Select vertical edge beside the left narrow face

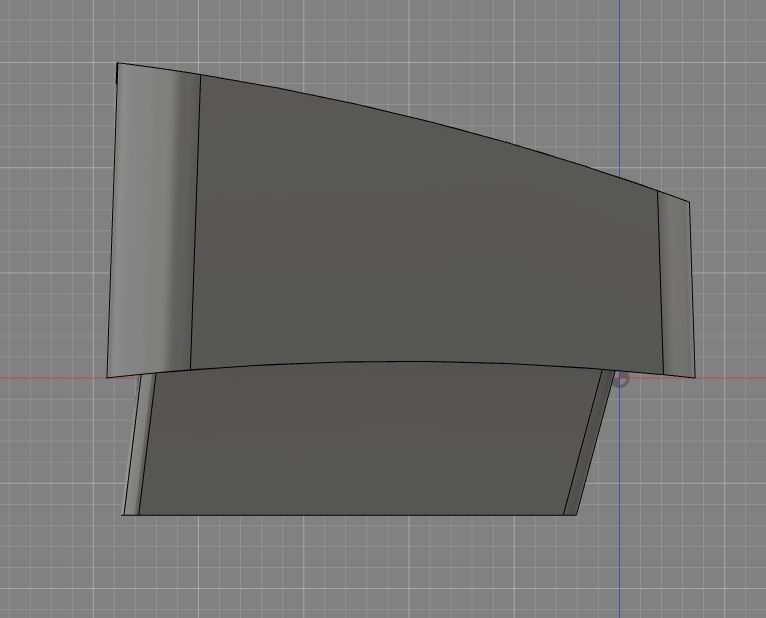click(196, 220)
